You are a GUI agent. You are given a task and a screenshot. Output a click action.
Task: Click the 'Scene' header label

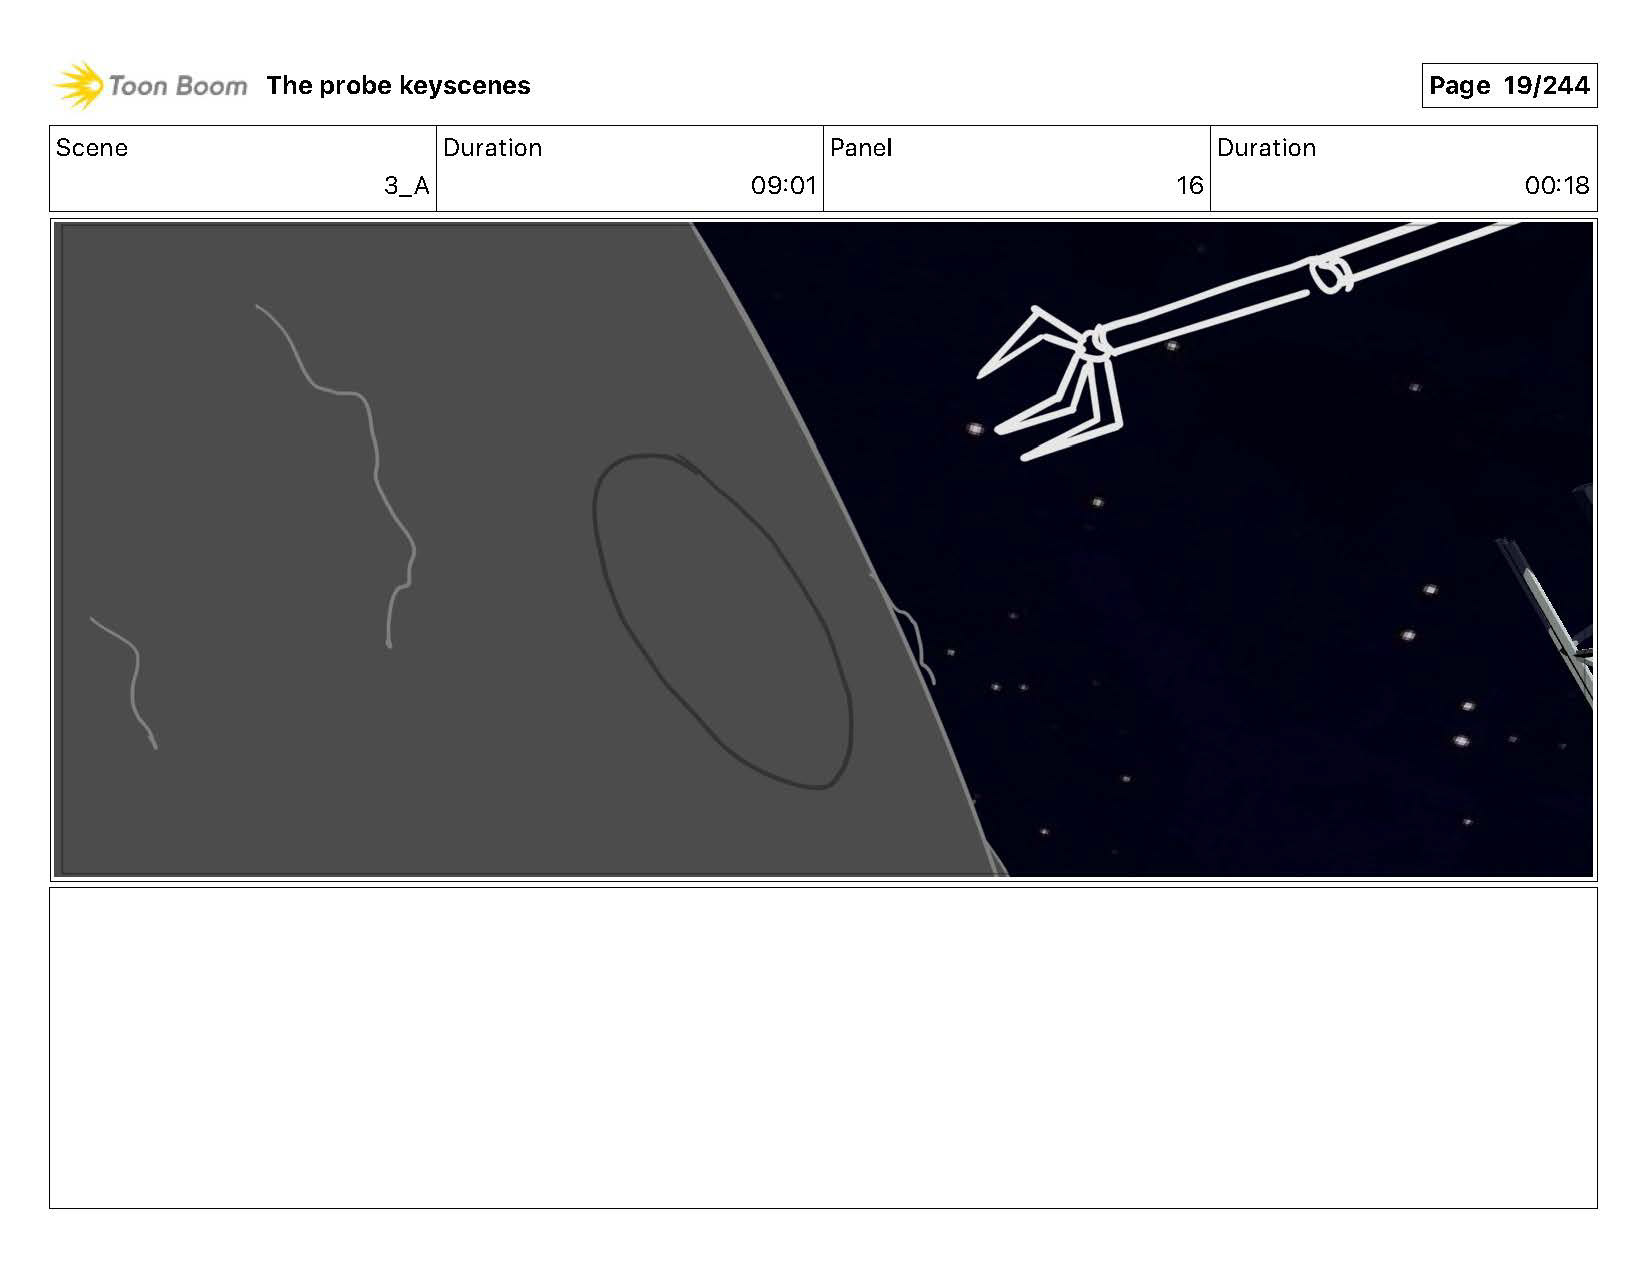92,148
